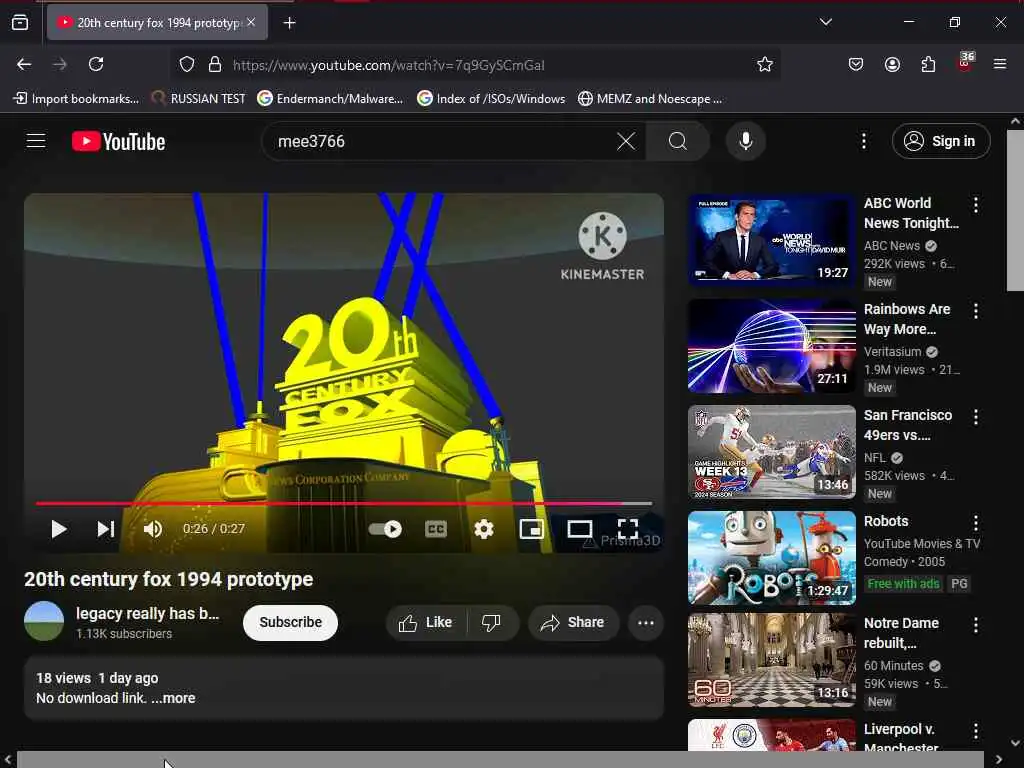
Task: Open a new tab with plus
Action: click(289, 23)
